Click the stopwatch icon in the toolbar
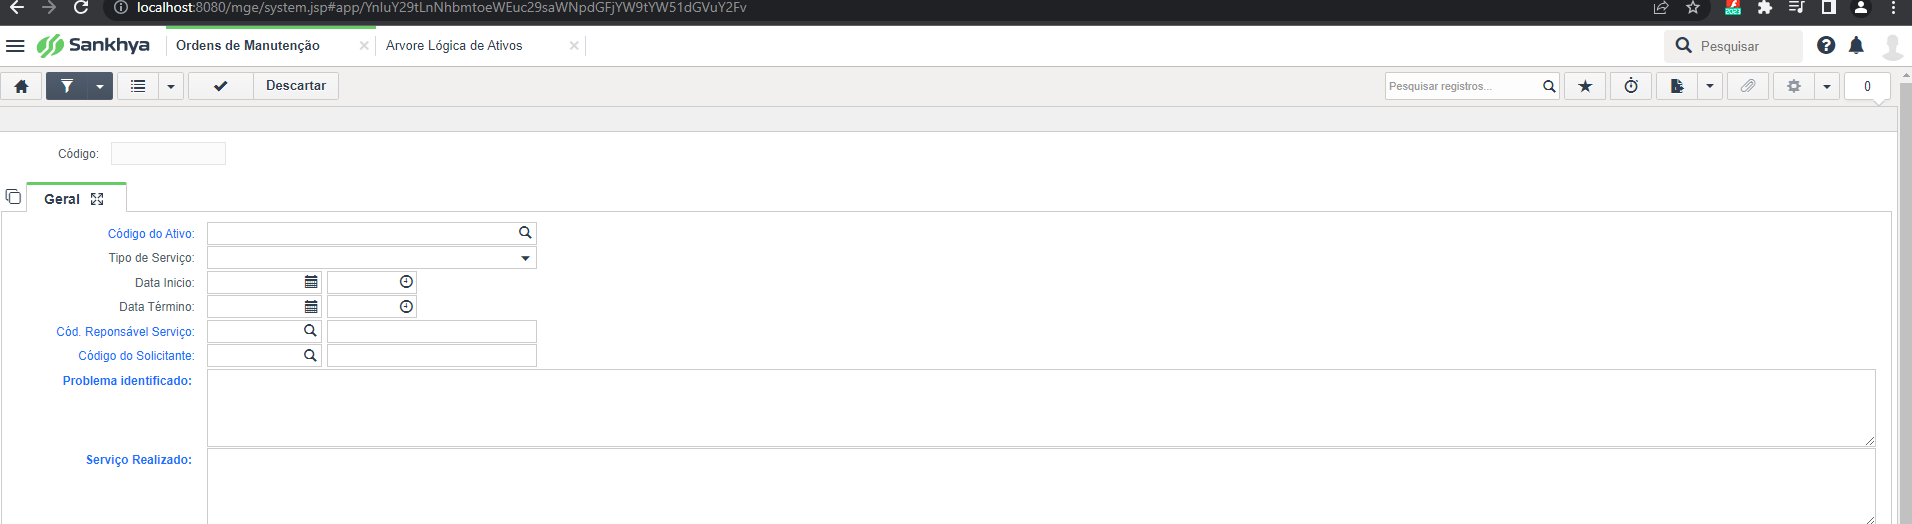The height and width of the screenshot is (524, 1912). tap(1631, 86)
